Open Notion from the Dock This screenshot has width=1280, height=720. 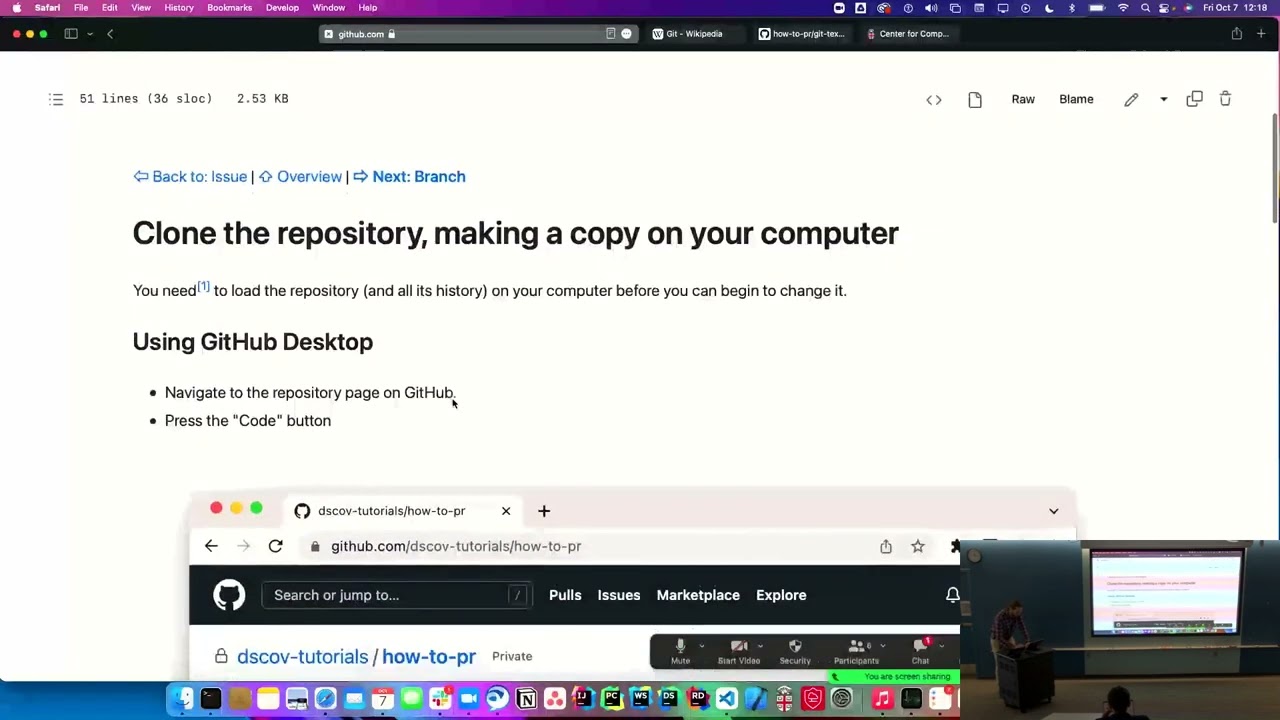point(526,698)
